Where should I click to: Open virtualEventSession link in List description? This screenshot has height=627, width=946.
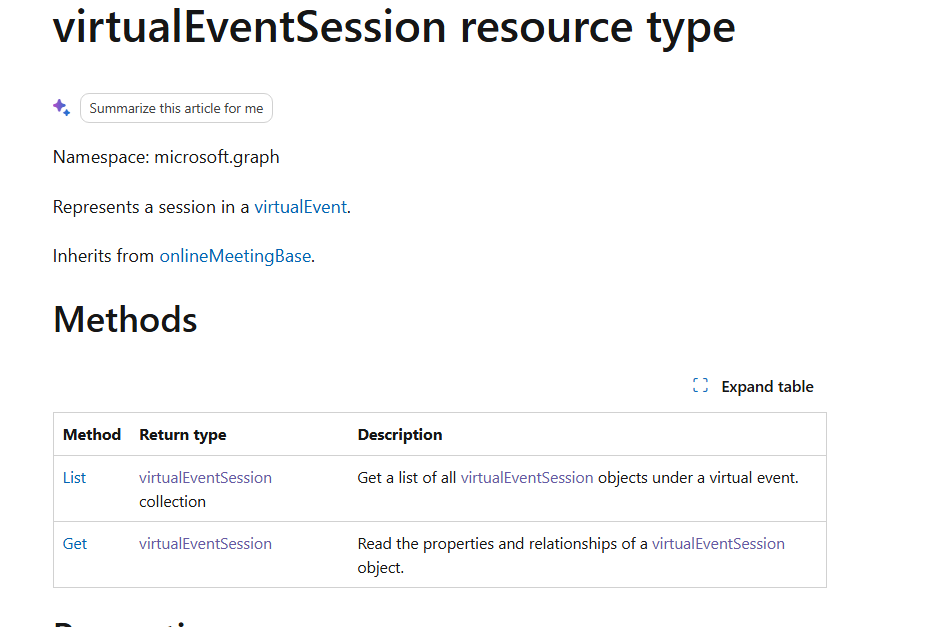[x=527, y=477]
